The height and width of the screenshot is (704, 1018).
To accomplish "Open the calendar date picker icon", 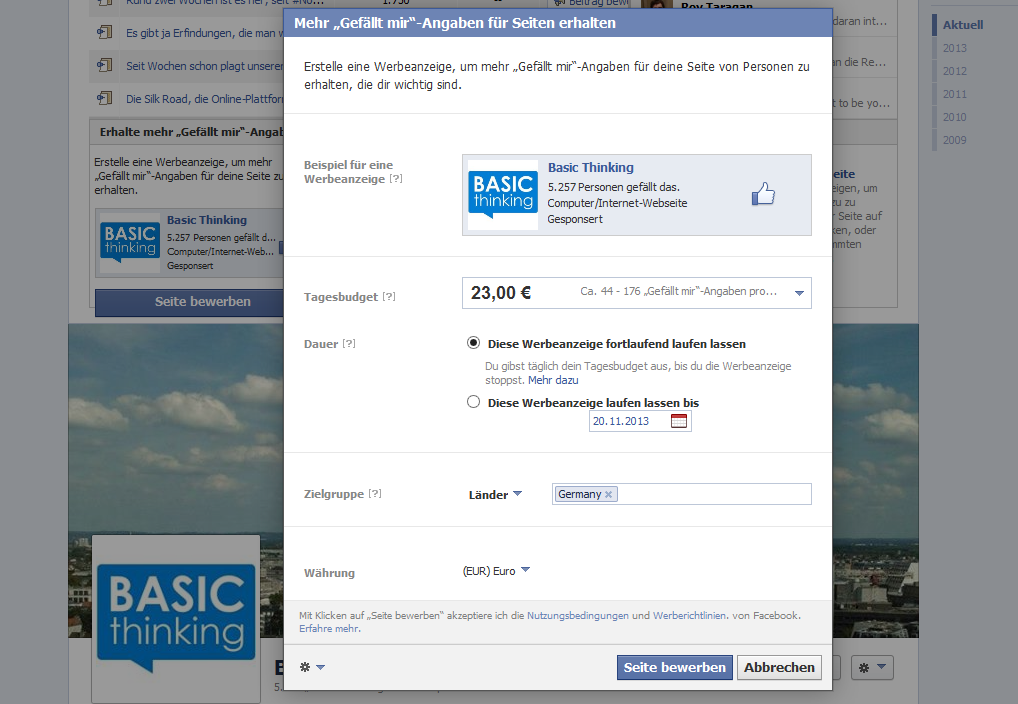I will [678, 421].
